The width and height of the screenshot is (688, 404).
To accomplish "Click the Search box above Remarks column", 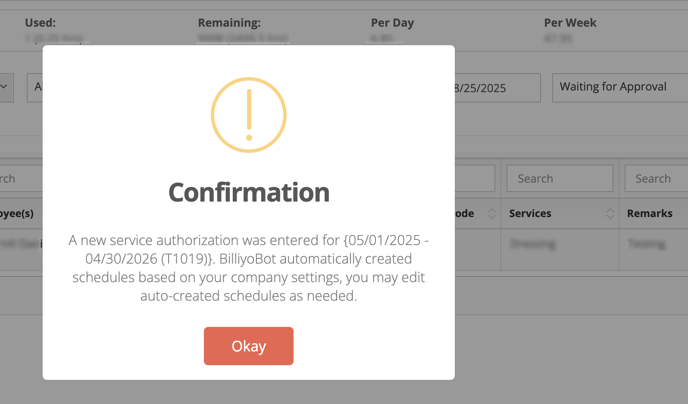I will [x=656, y=179].
